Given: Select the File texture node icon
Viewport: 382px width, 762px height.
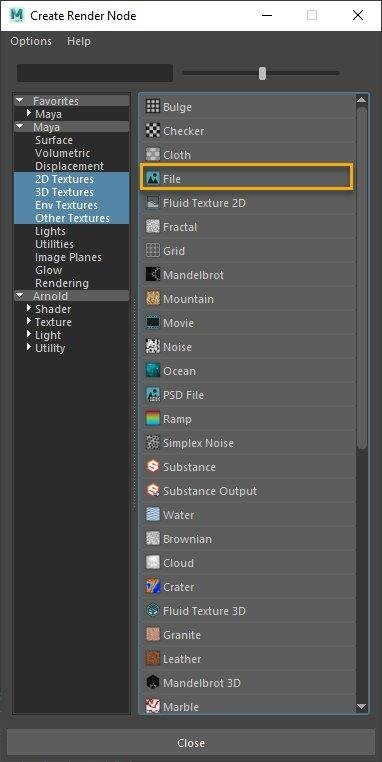Looking at the screenshot, I should click(x=153, y=179).
